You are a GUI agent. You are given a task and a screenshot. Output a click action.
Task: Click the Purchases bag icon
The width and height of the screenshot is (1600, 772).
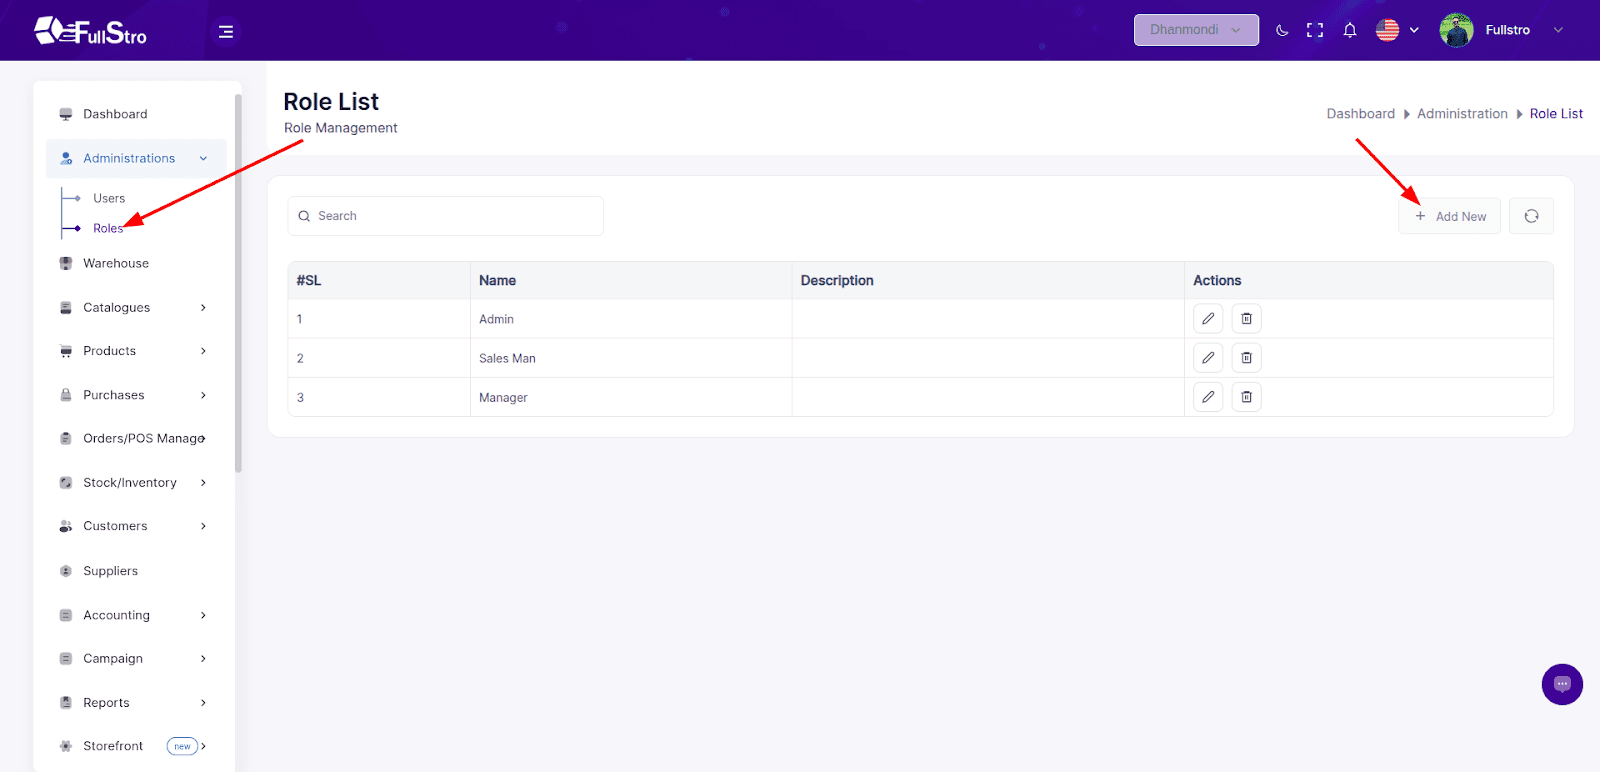point(66,395)
